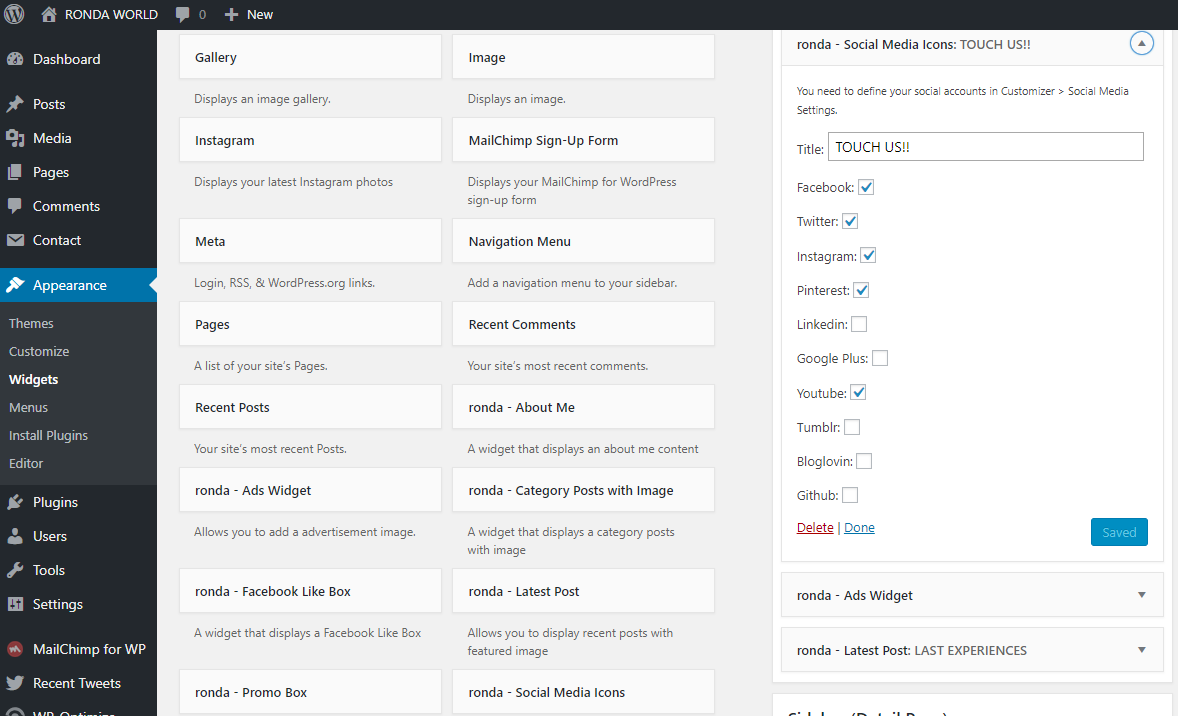The image size is (1178, 716).
Task: Enable the Github checkbox
Action: coord(850,495)
